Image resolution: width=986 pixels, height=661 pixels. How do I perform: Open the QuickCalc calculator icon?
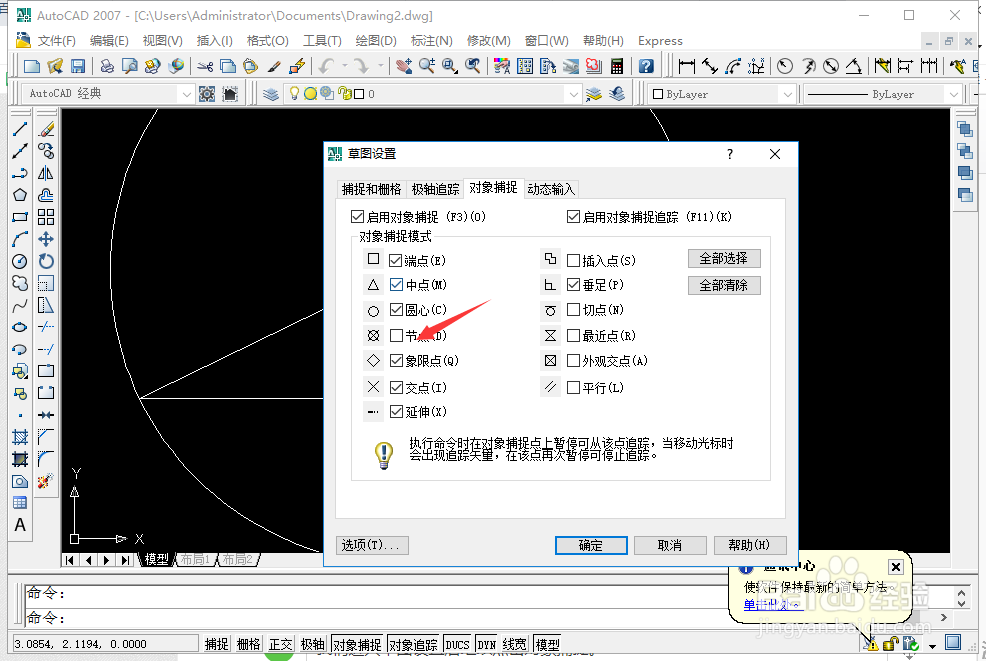point(617,66)
